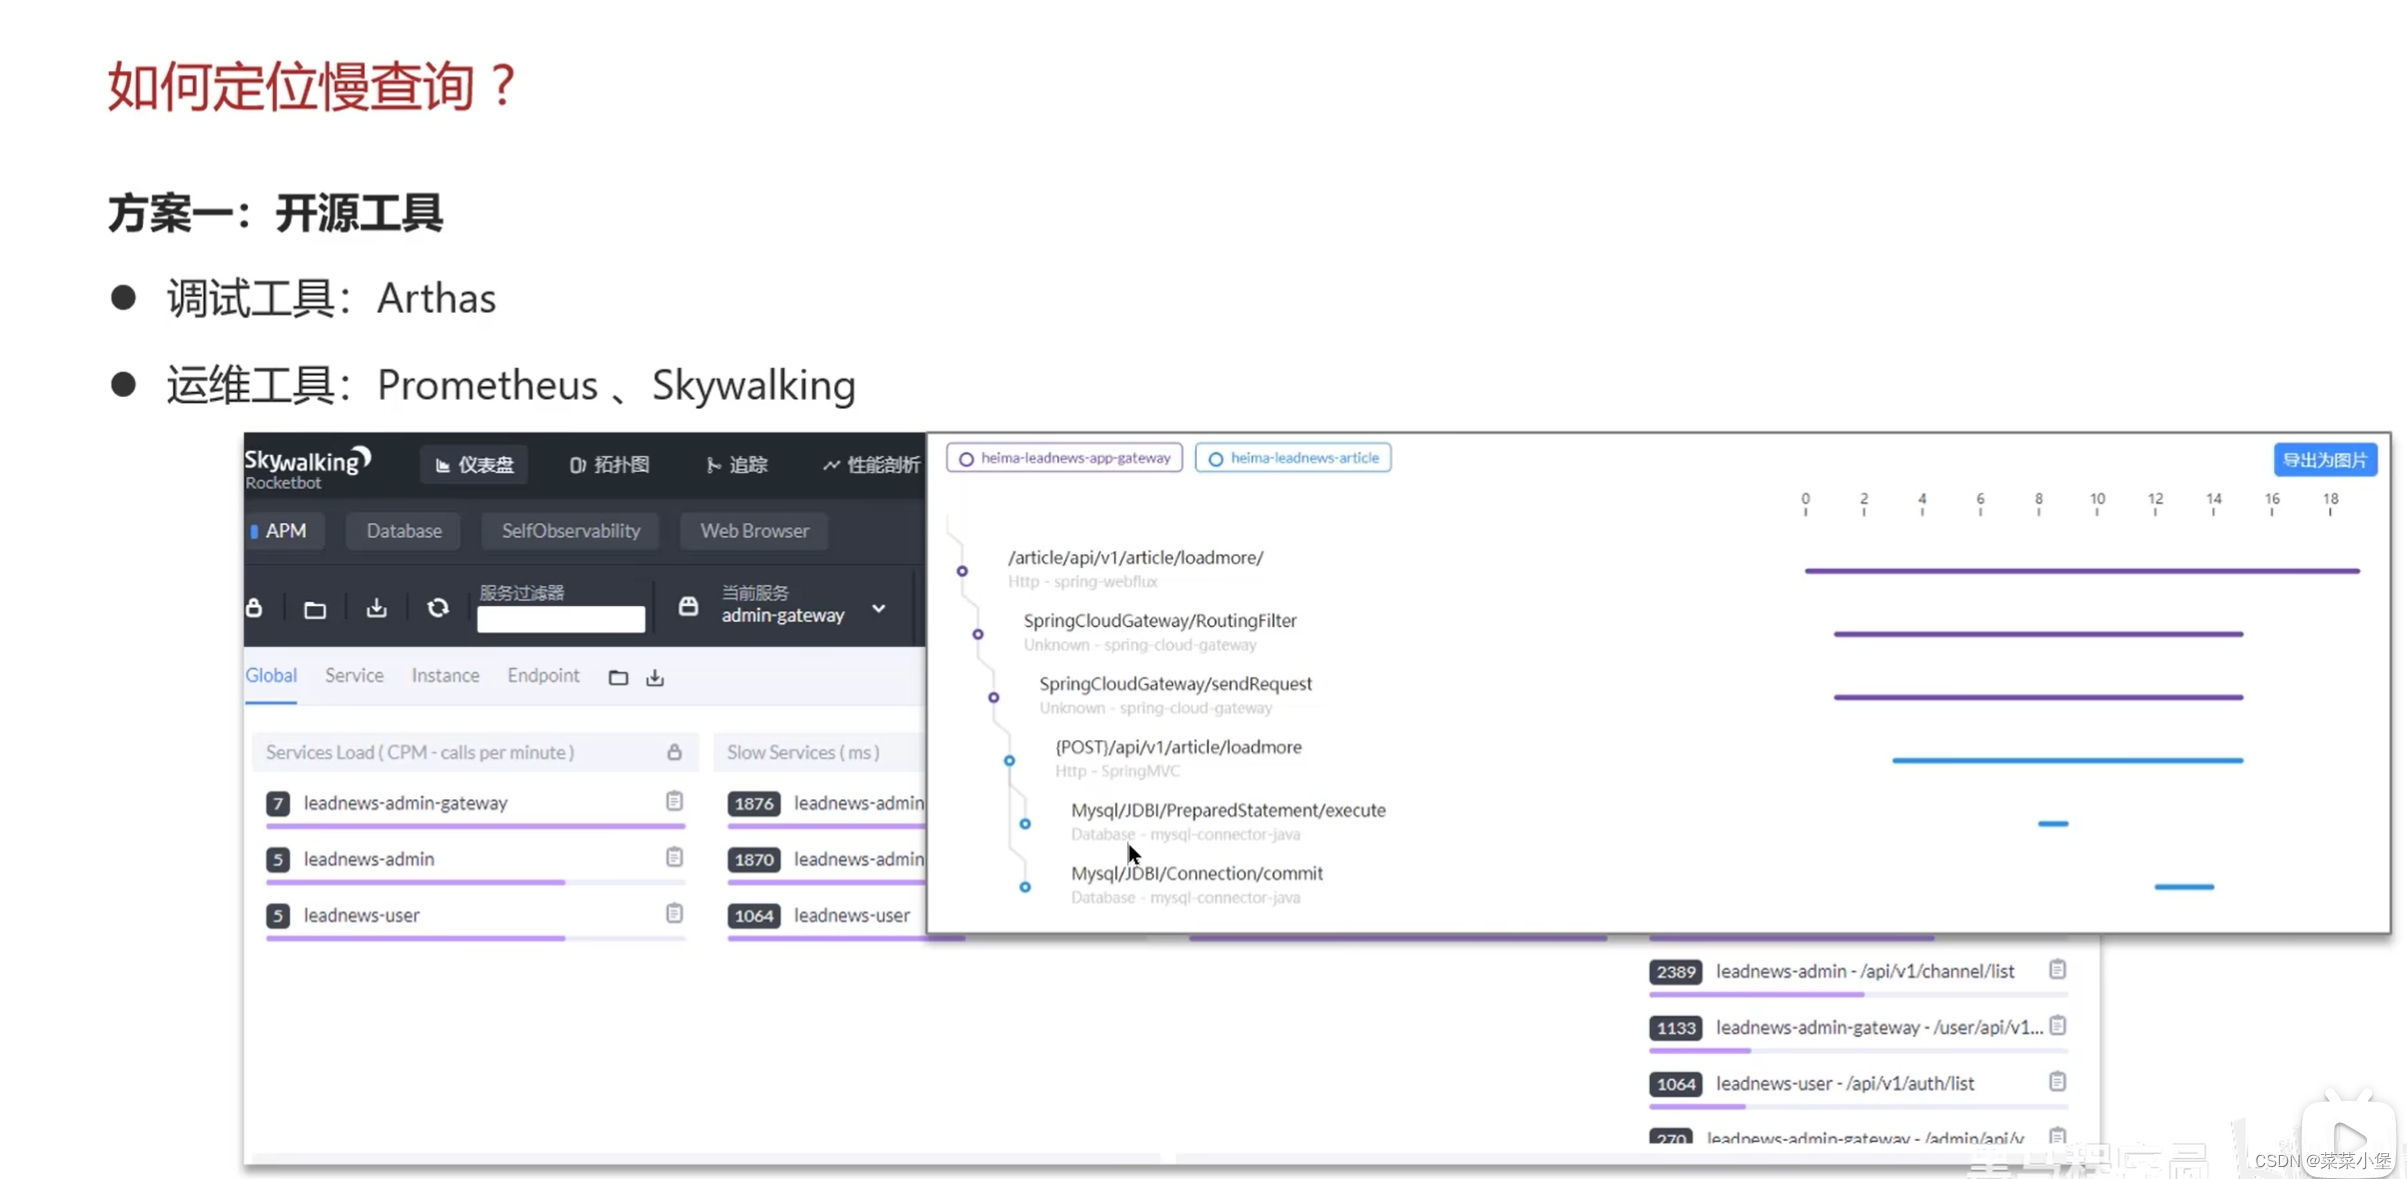Click the node circle of PreparedStatement/execute span
This screenshot has width=2407, height=1179.
[x=1025, y=824]
